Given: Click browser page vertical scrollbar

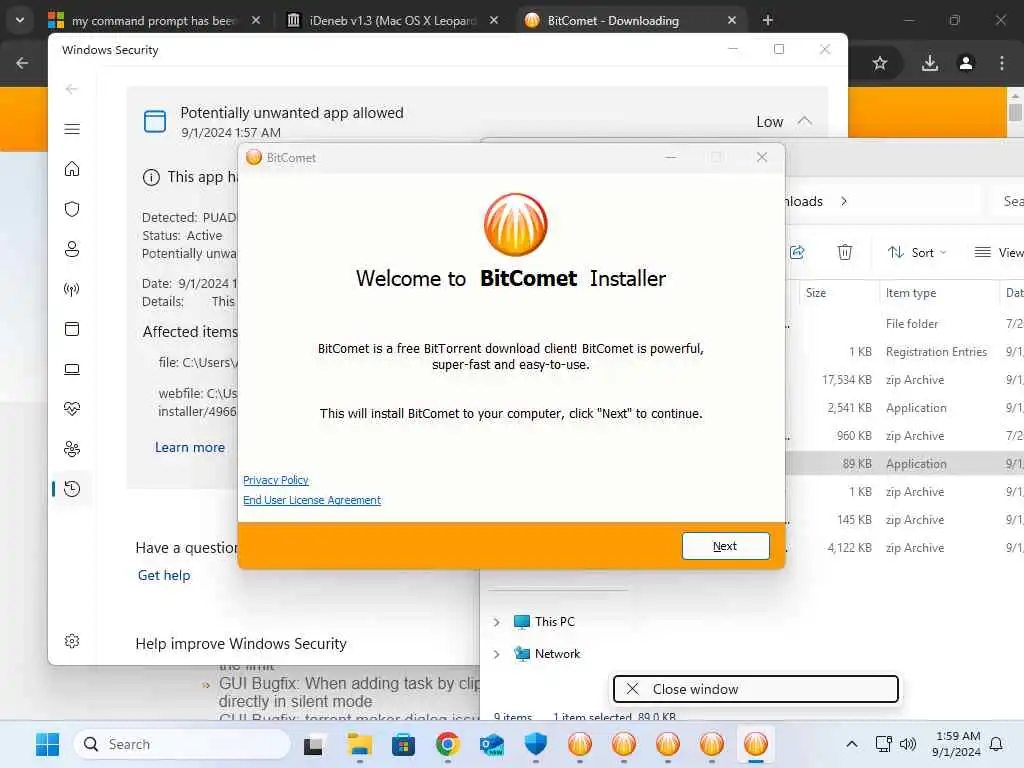Looking at the screenshot, I should (1015, 112).
